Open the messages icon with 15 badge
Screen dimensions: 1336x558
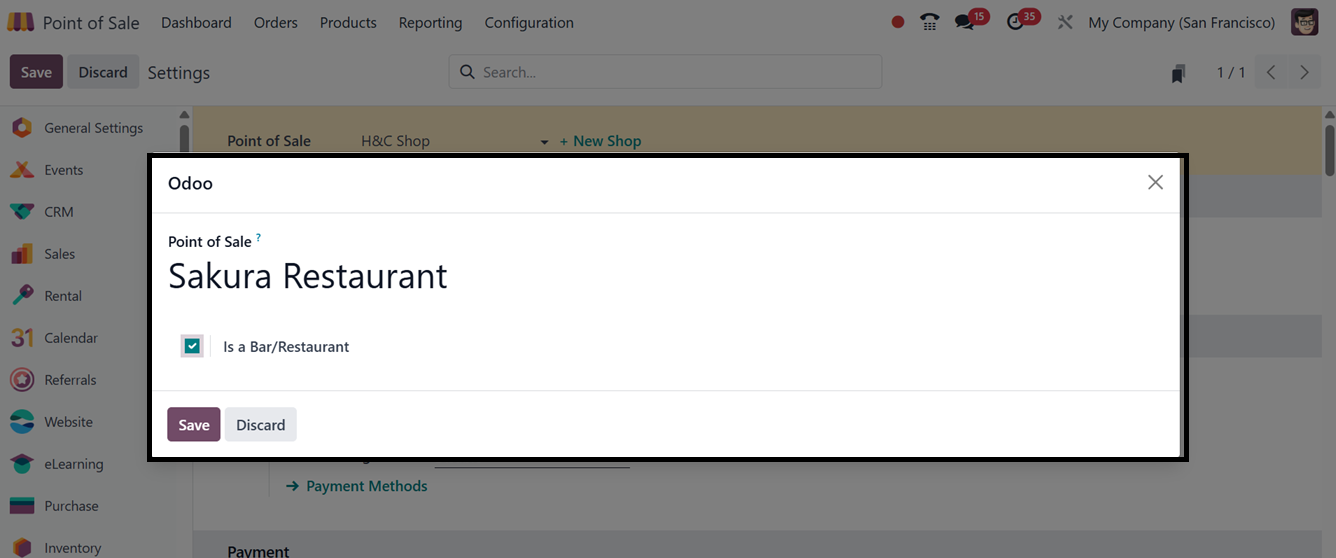[964, 22]
